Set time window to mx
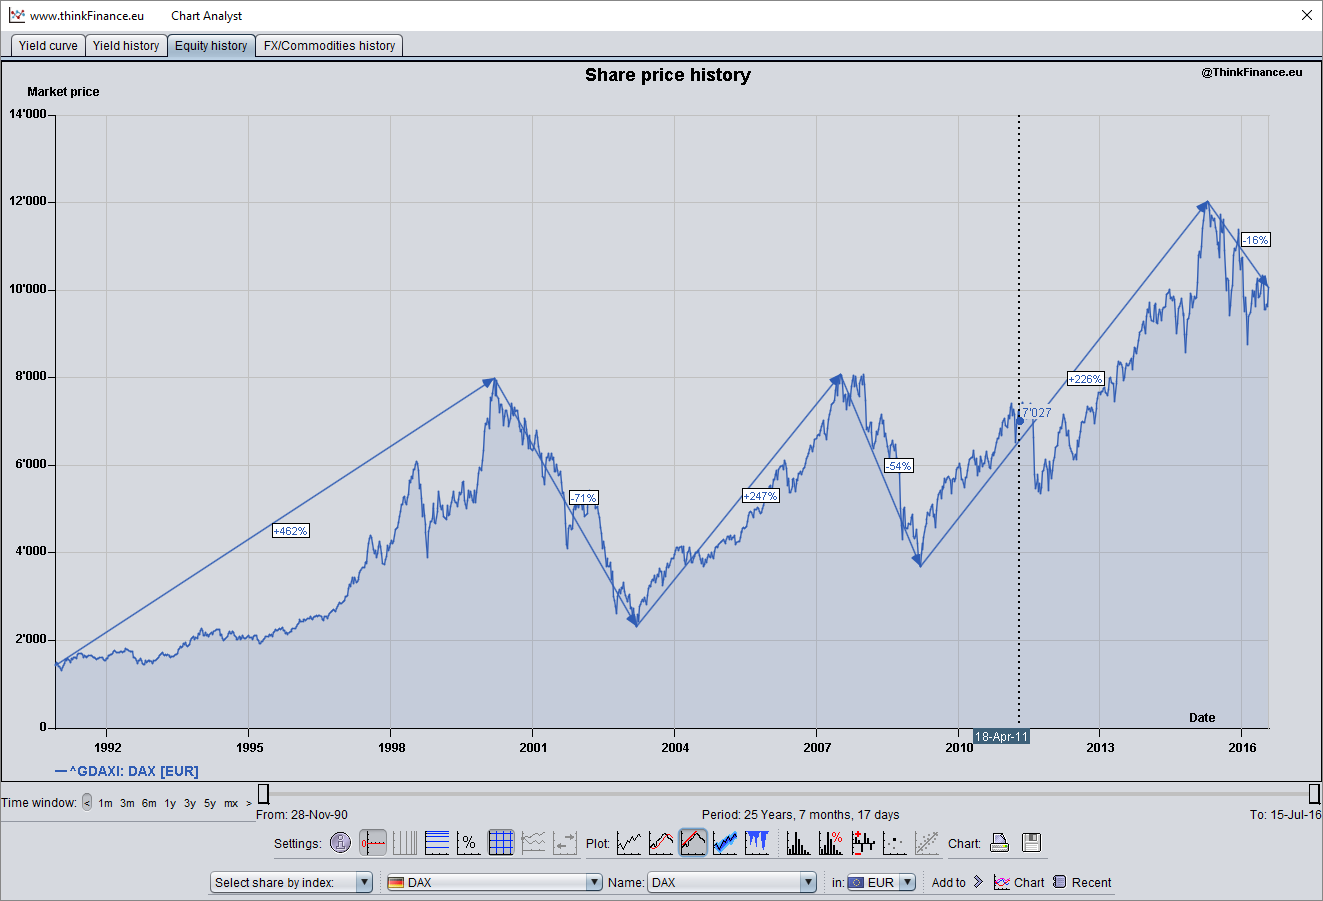 point(231,803)
